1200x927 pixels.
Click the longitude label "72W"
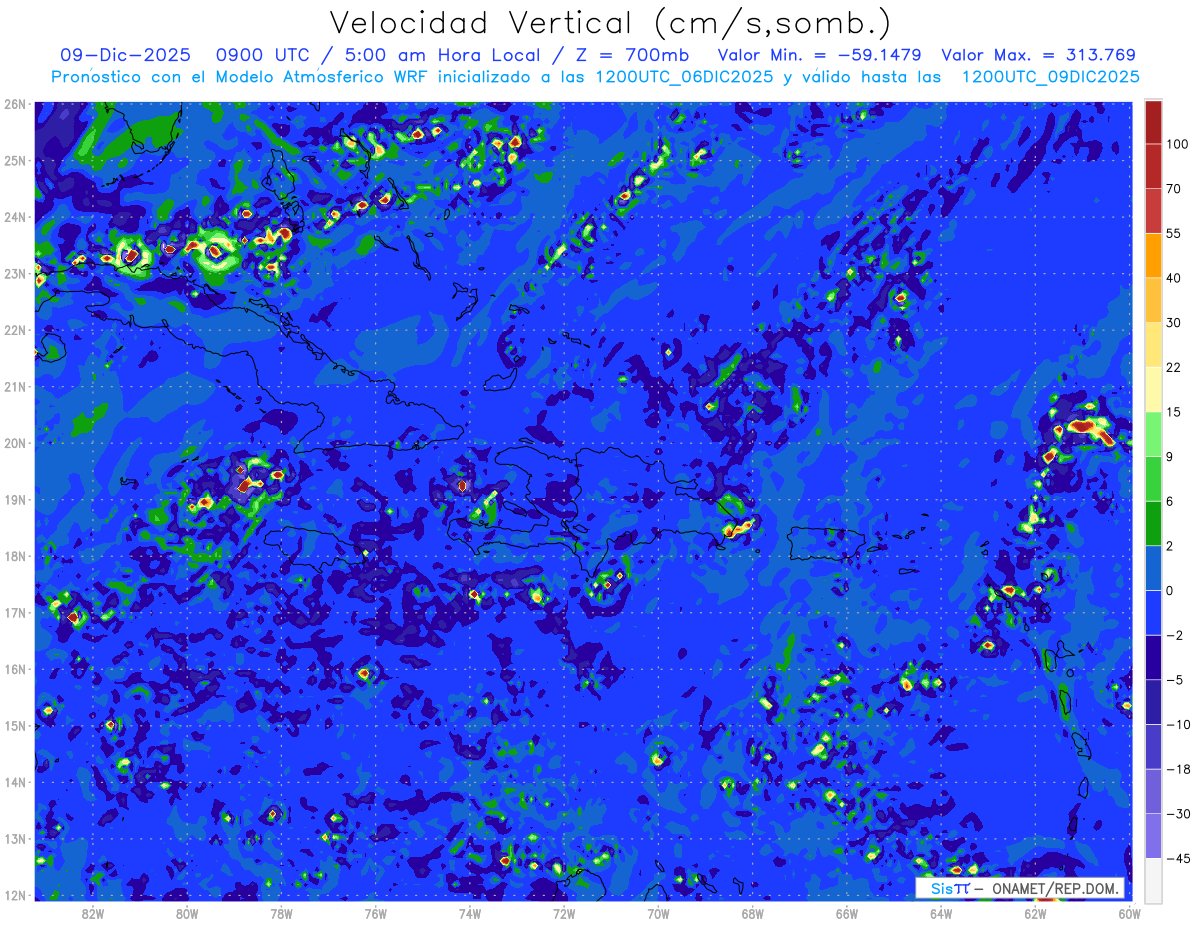pyautogui.click(x=564, y=913)
